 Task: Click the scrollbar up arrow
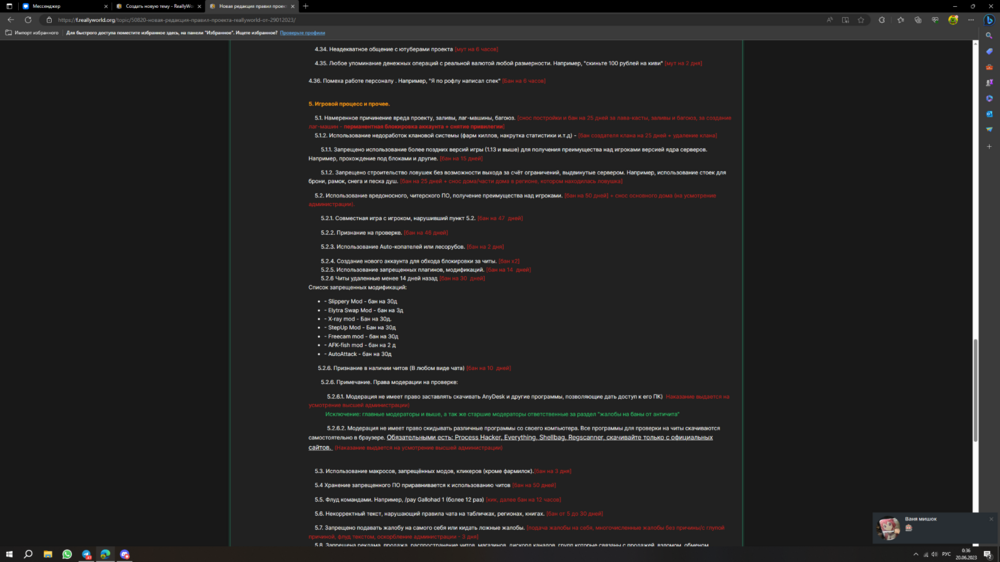975,43
